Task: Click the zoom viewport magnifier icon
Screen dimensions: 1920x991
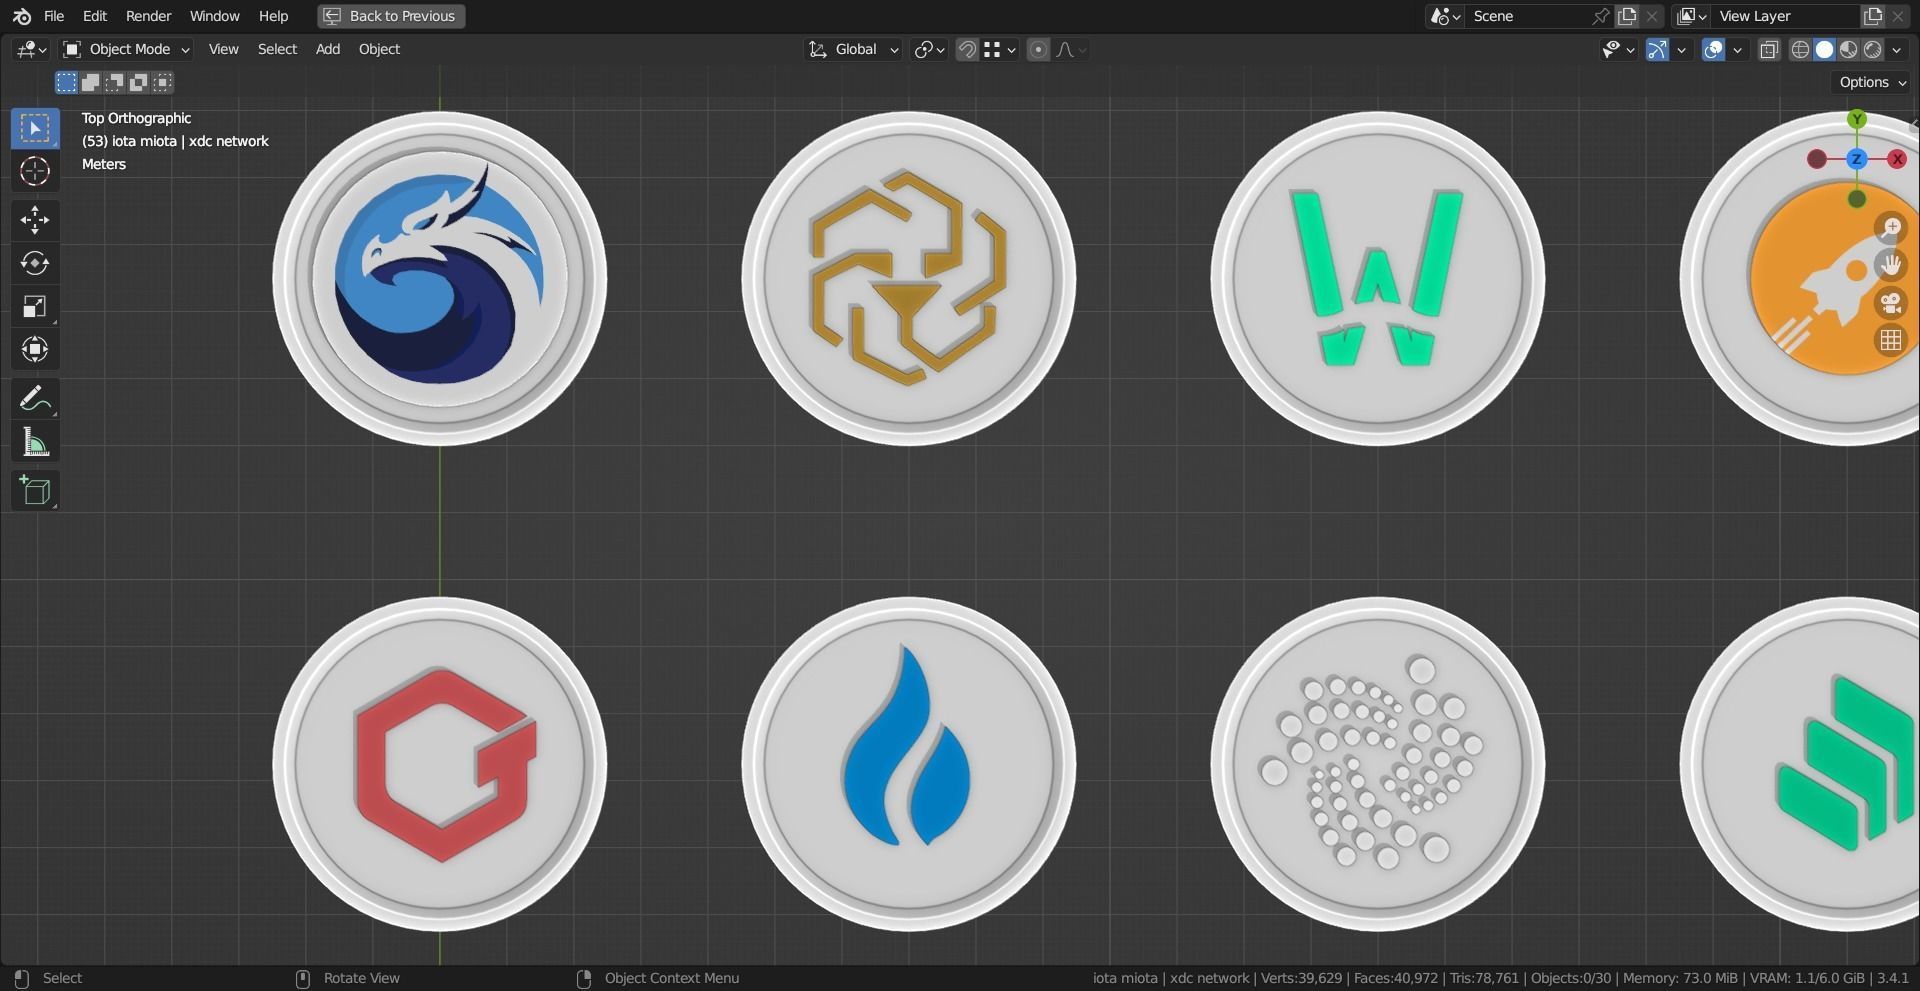Action: (x=1890, y=227)
